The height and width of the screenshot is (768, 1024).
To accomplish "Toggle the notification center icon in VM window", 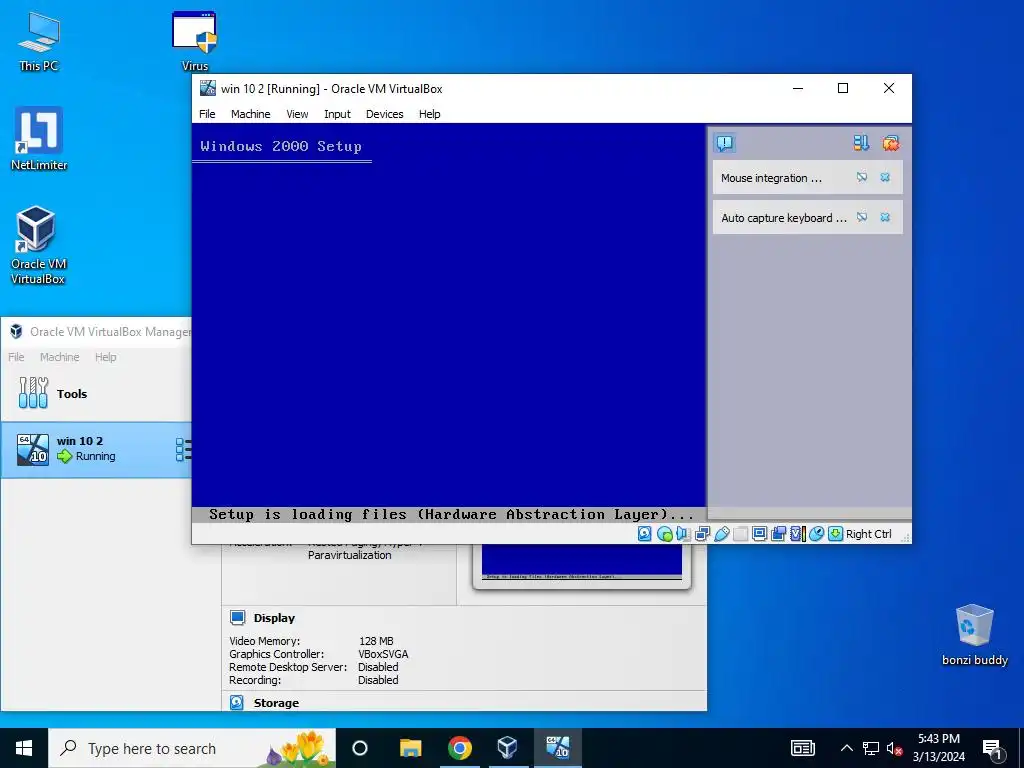I will click(725, 143).
